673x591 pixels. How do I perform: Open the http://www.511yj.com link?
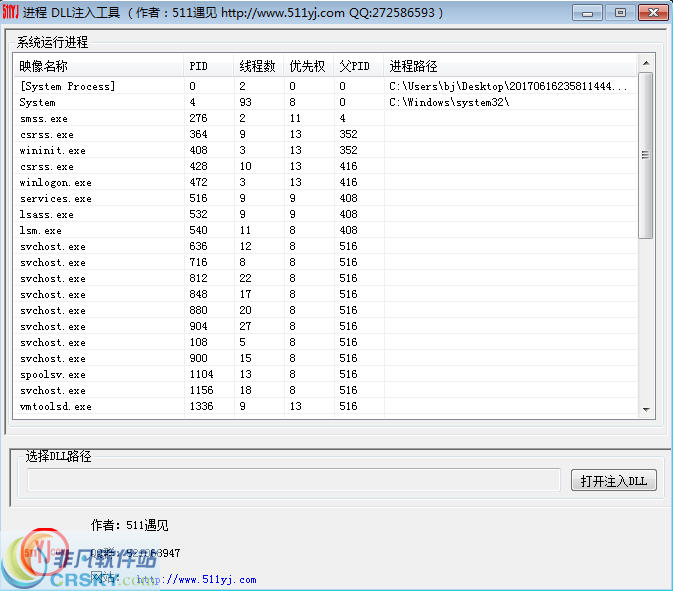coord(197,579)
